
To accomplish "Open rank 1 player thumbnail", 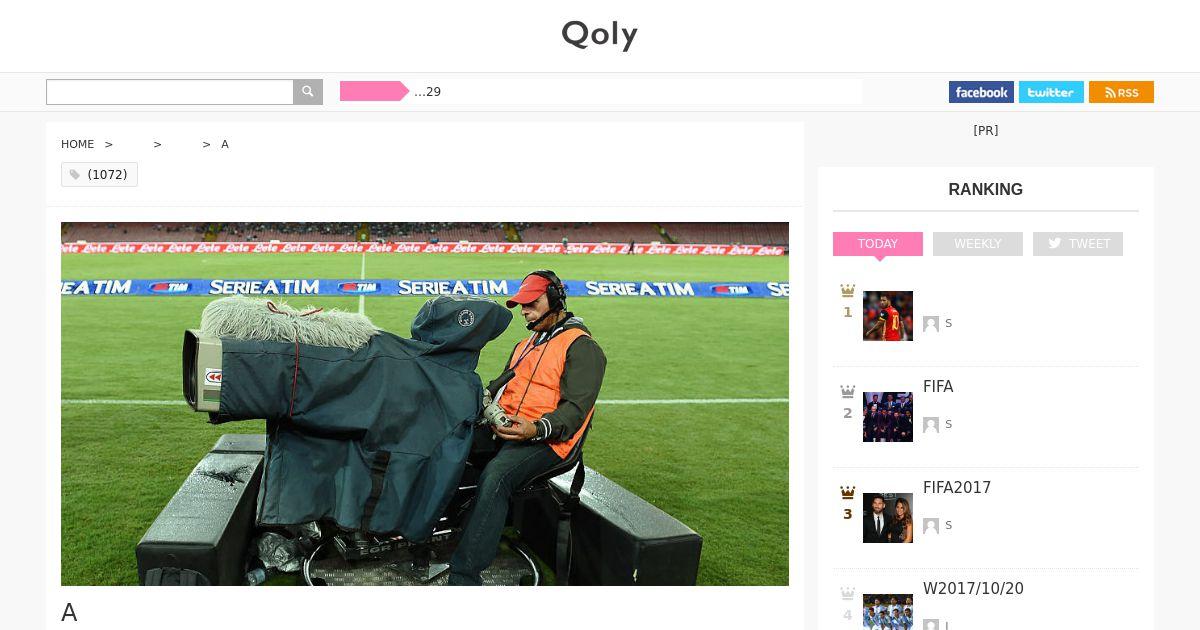I will pyautogui.click(x=888, y=316).
